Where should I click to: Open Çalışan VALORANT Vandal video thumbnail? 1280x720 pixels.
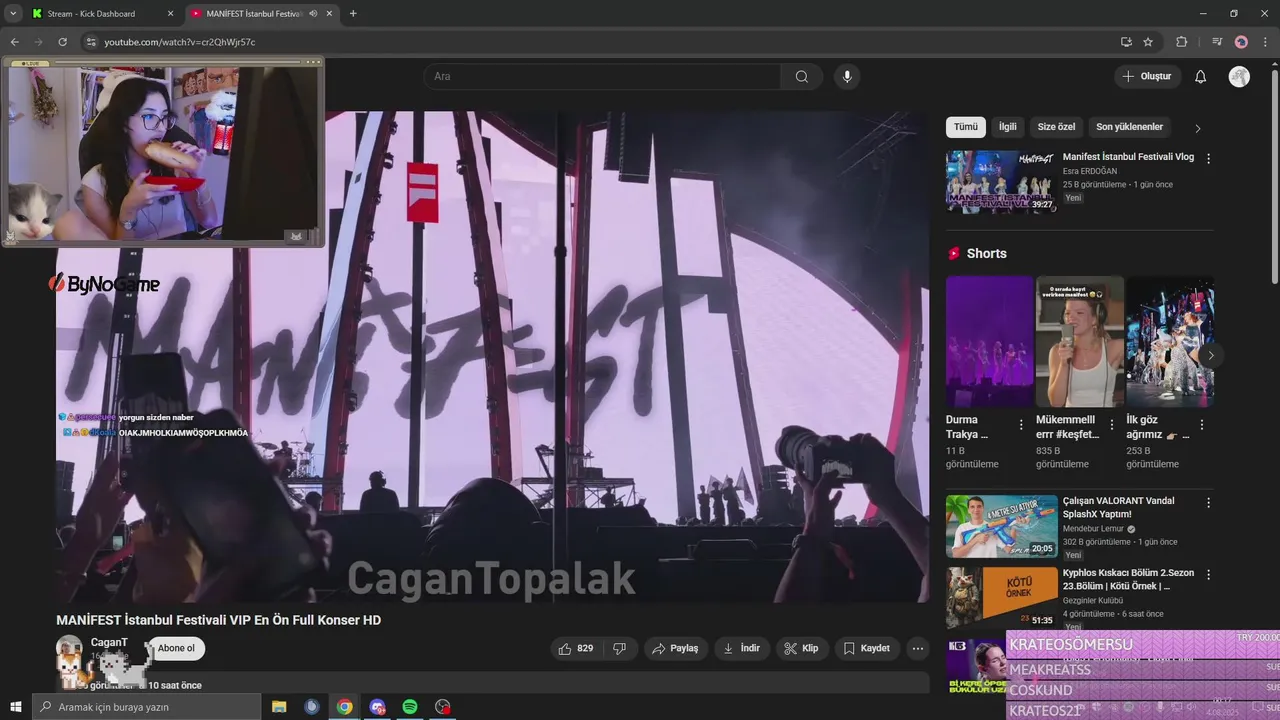coord(1001,526)
